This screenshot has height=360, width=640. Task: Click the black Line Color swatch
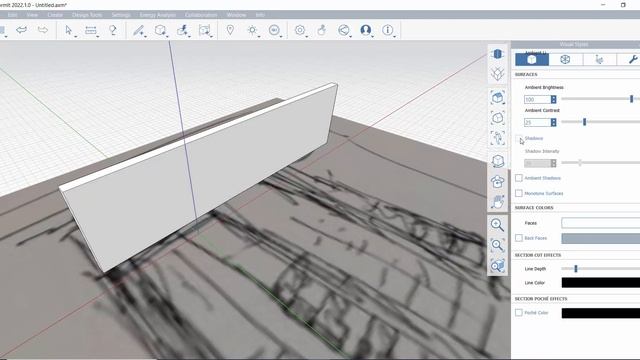point(600,282)
